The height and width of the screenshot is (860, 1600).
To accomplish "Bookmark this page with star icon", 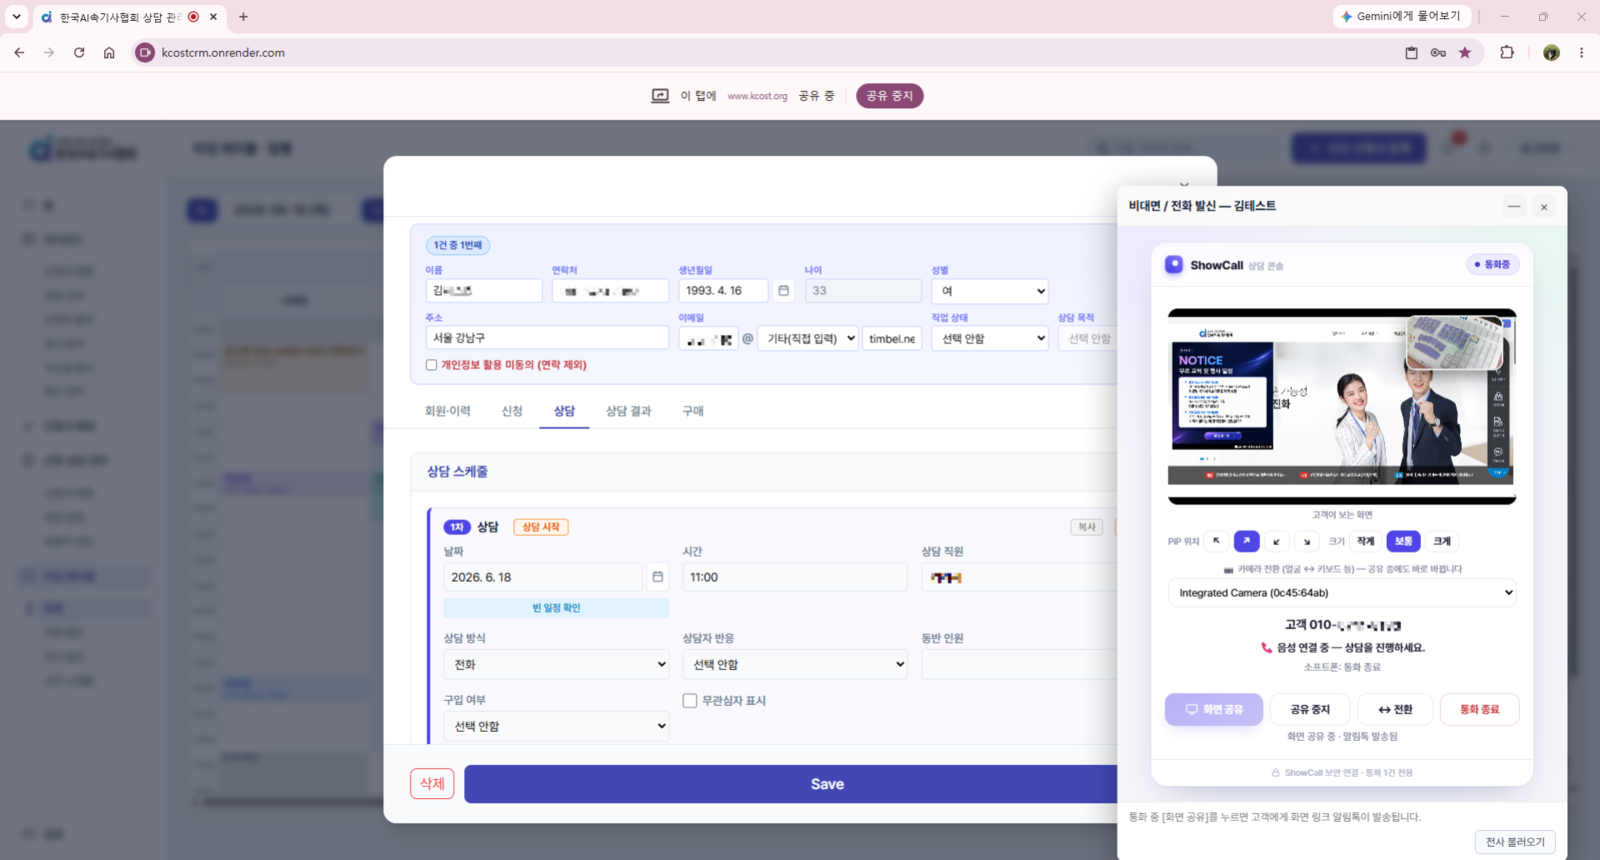I will pyautogui.click(x=1465, y=53).
